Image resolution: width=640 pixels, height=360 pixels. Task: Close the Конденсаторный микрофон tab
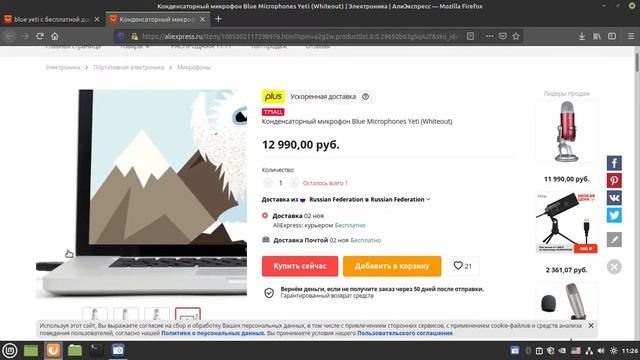pos(202,19)
